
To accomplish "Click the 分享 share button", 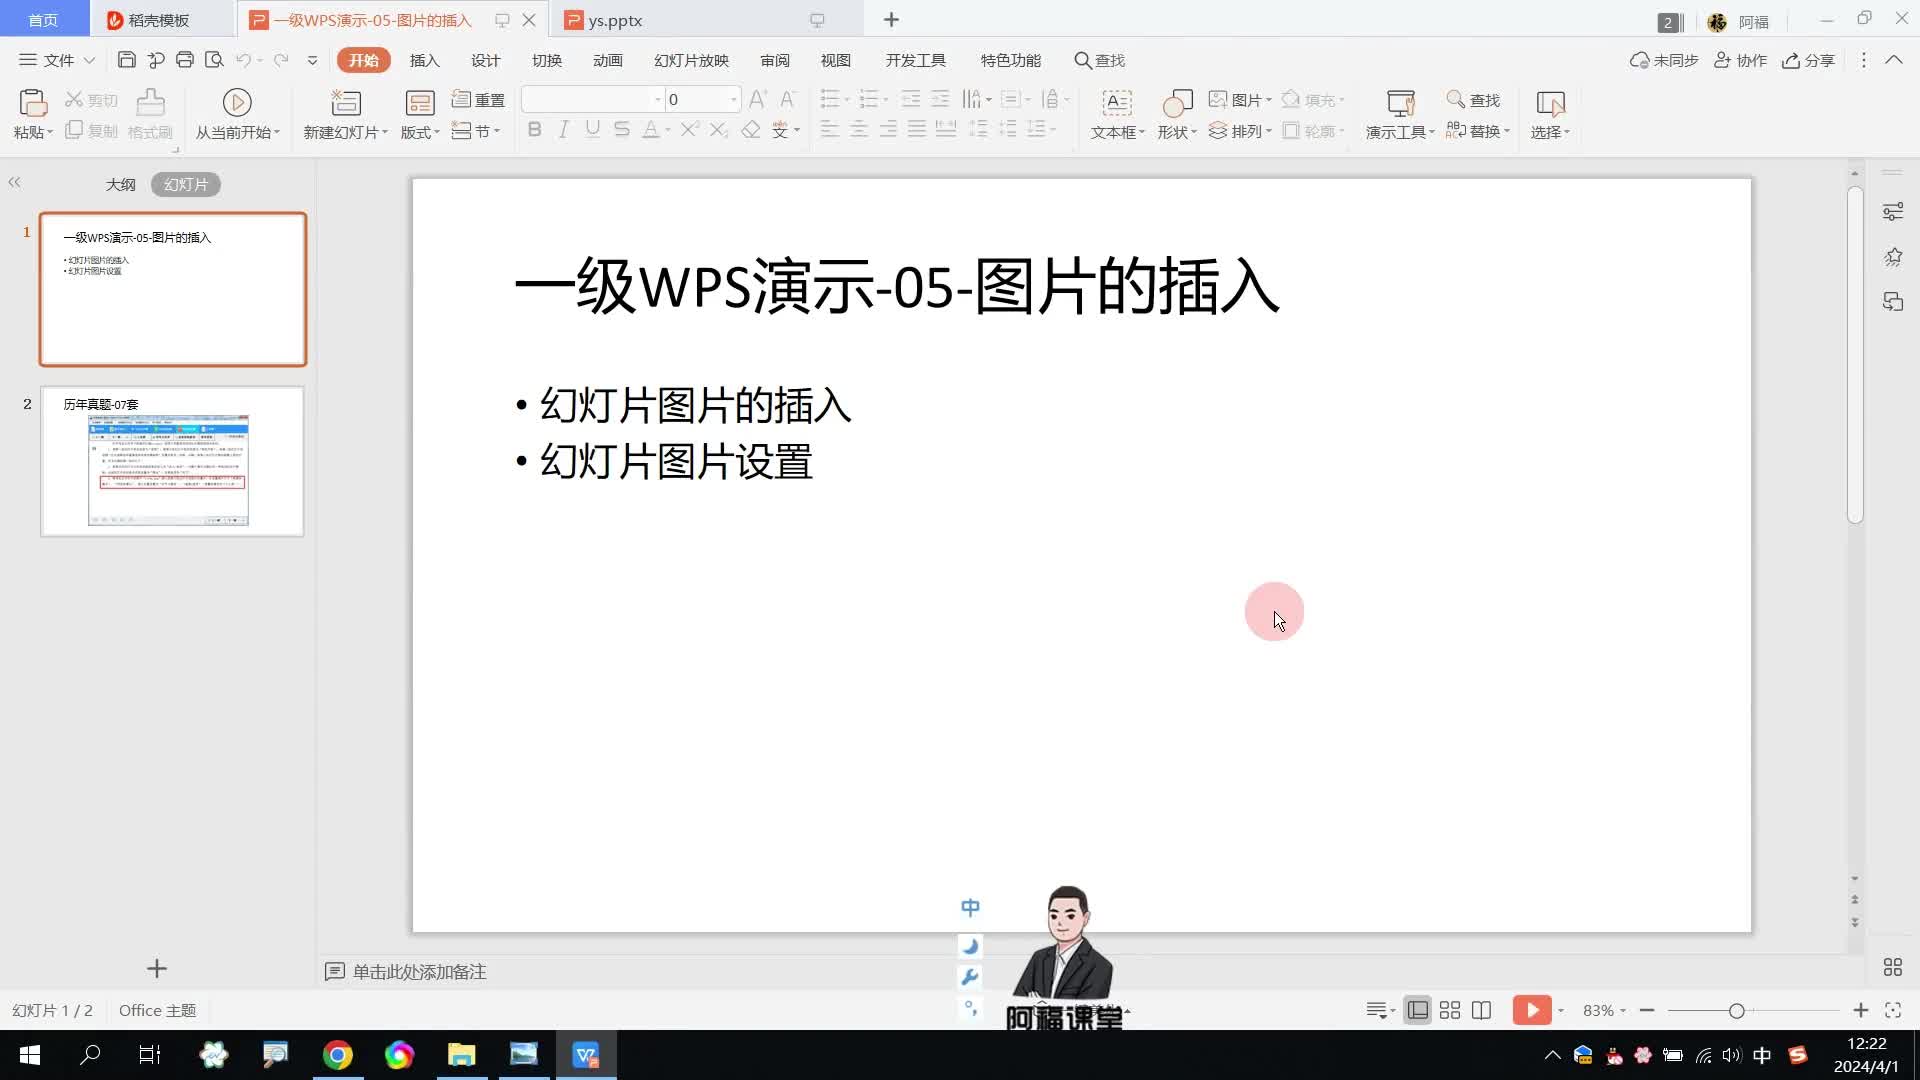I will [1808, 60].
